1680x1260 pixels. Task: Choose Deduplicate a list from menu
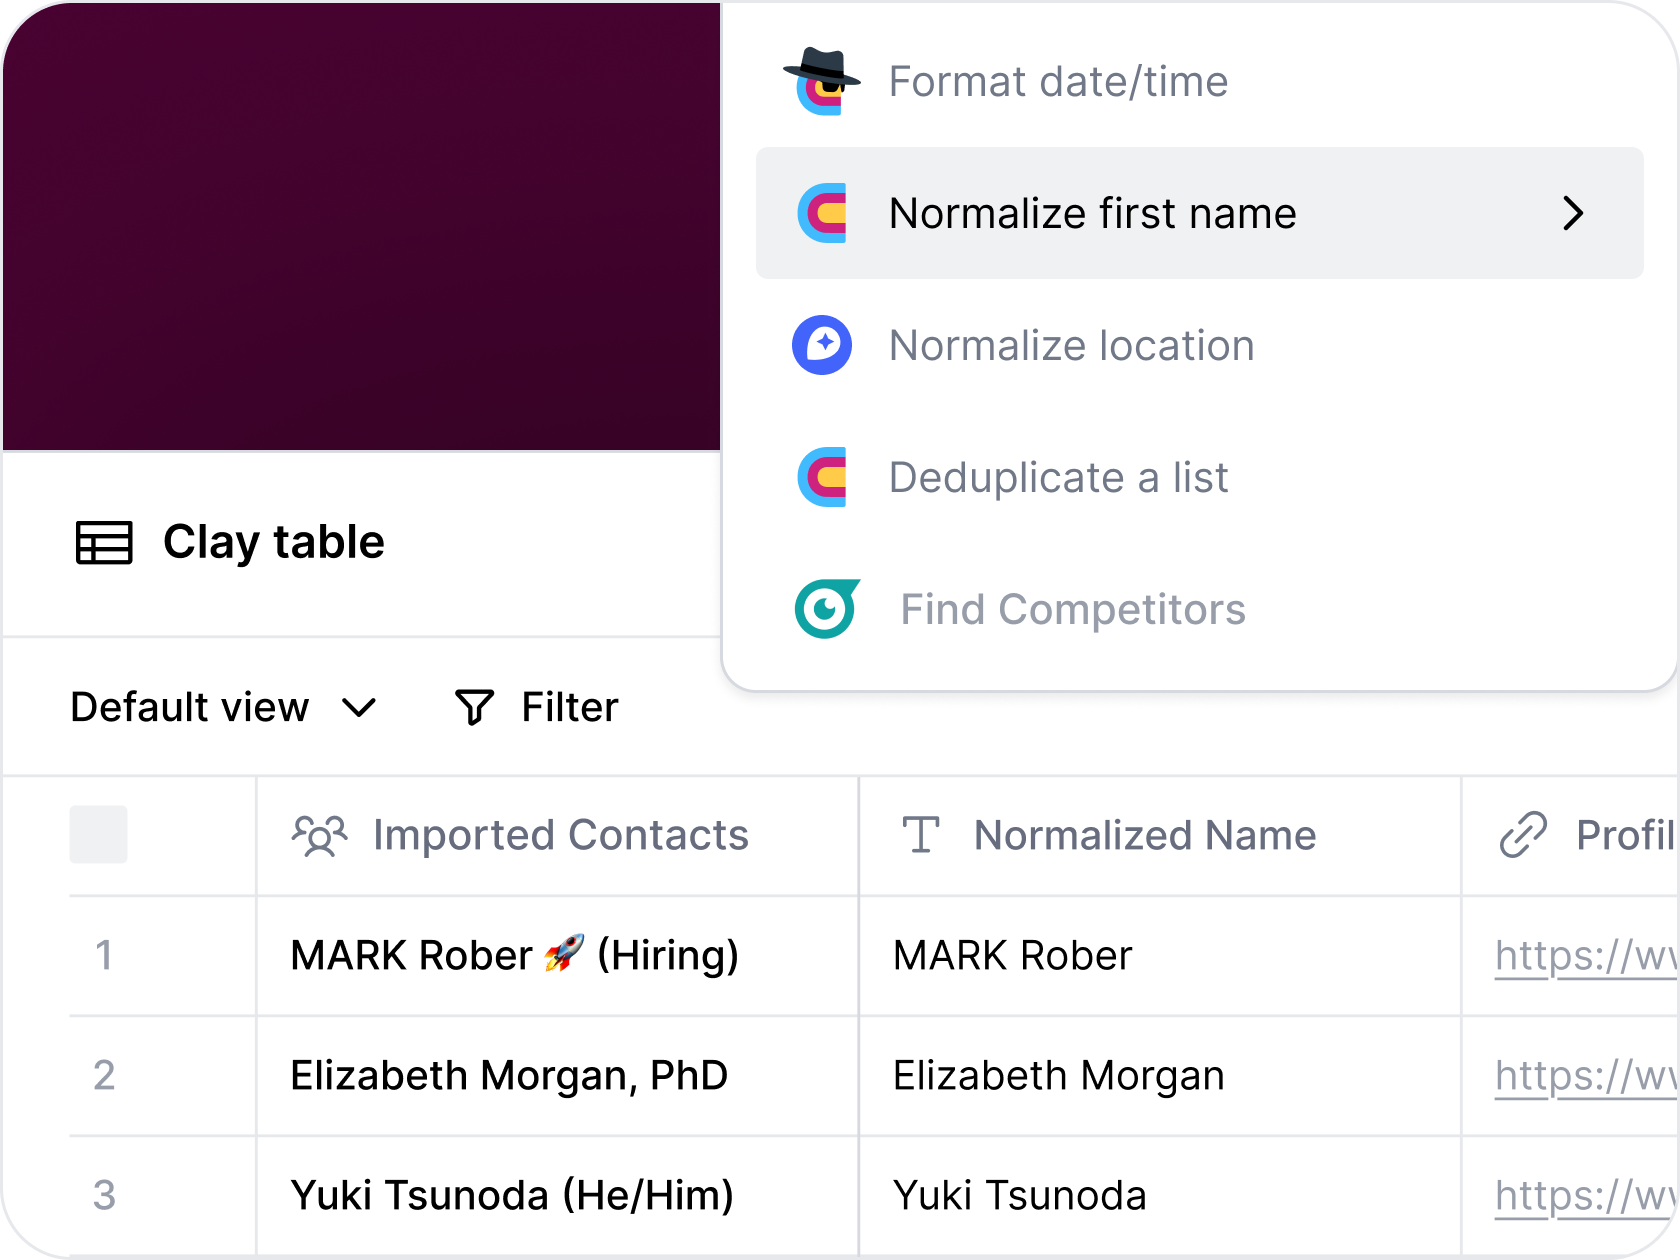pos(1058,477)
